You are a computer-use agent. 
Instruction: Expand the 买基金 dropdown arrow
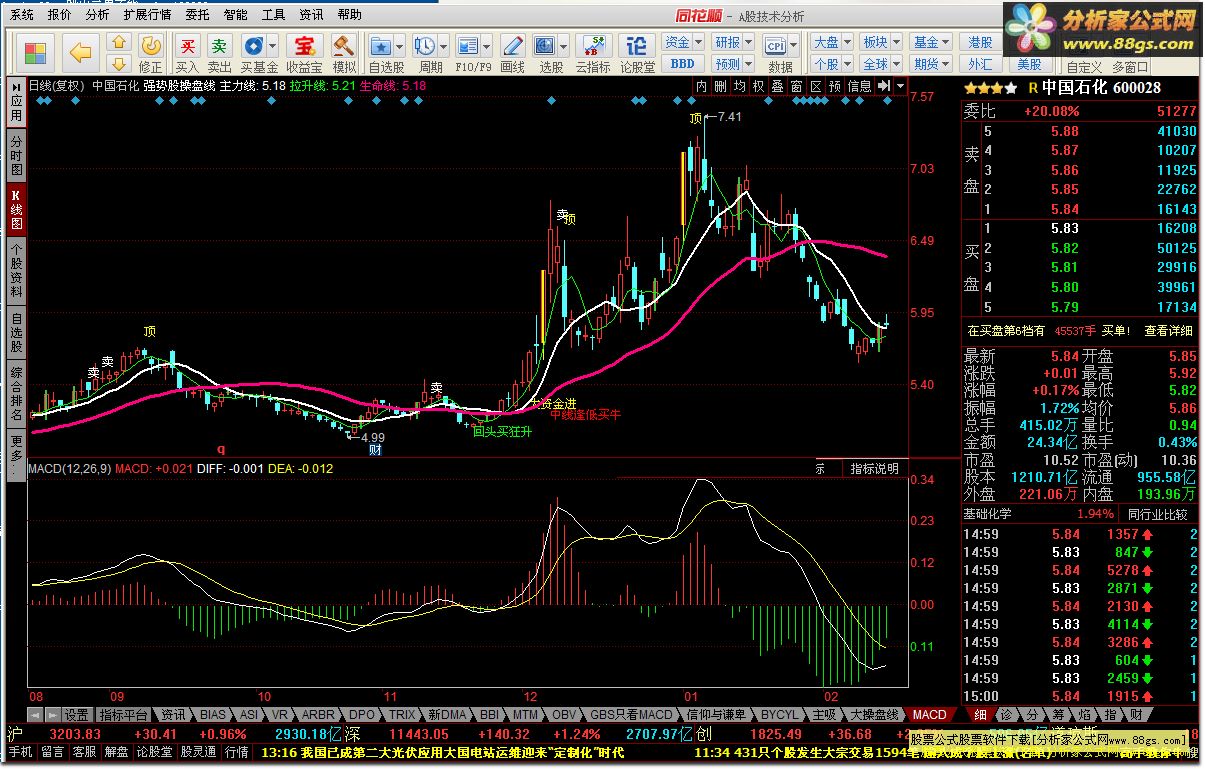pos(273,46)
